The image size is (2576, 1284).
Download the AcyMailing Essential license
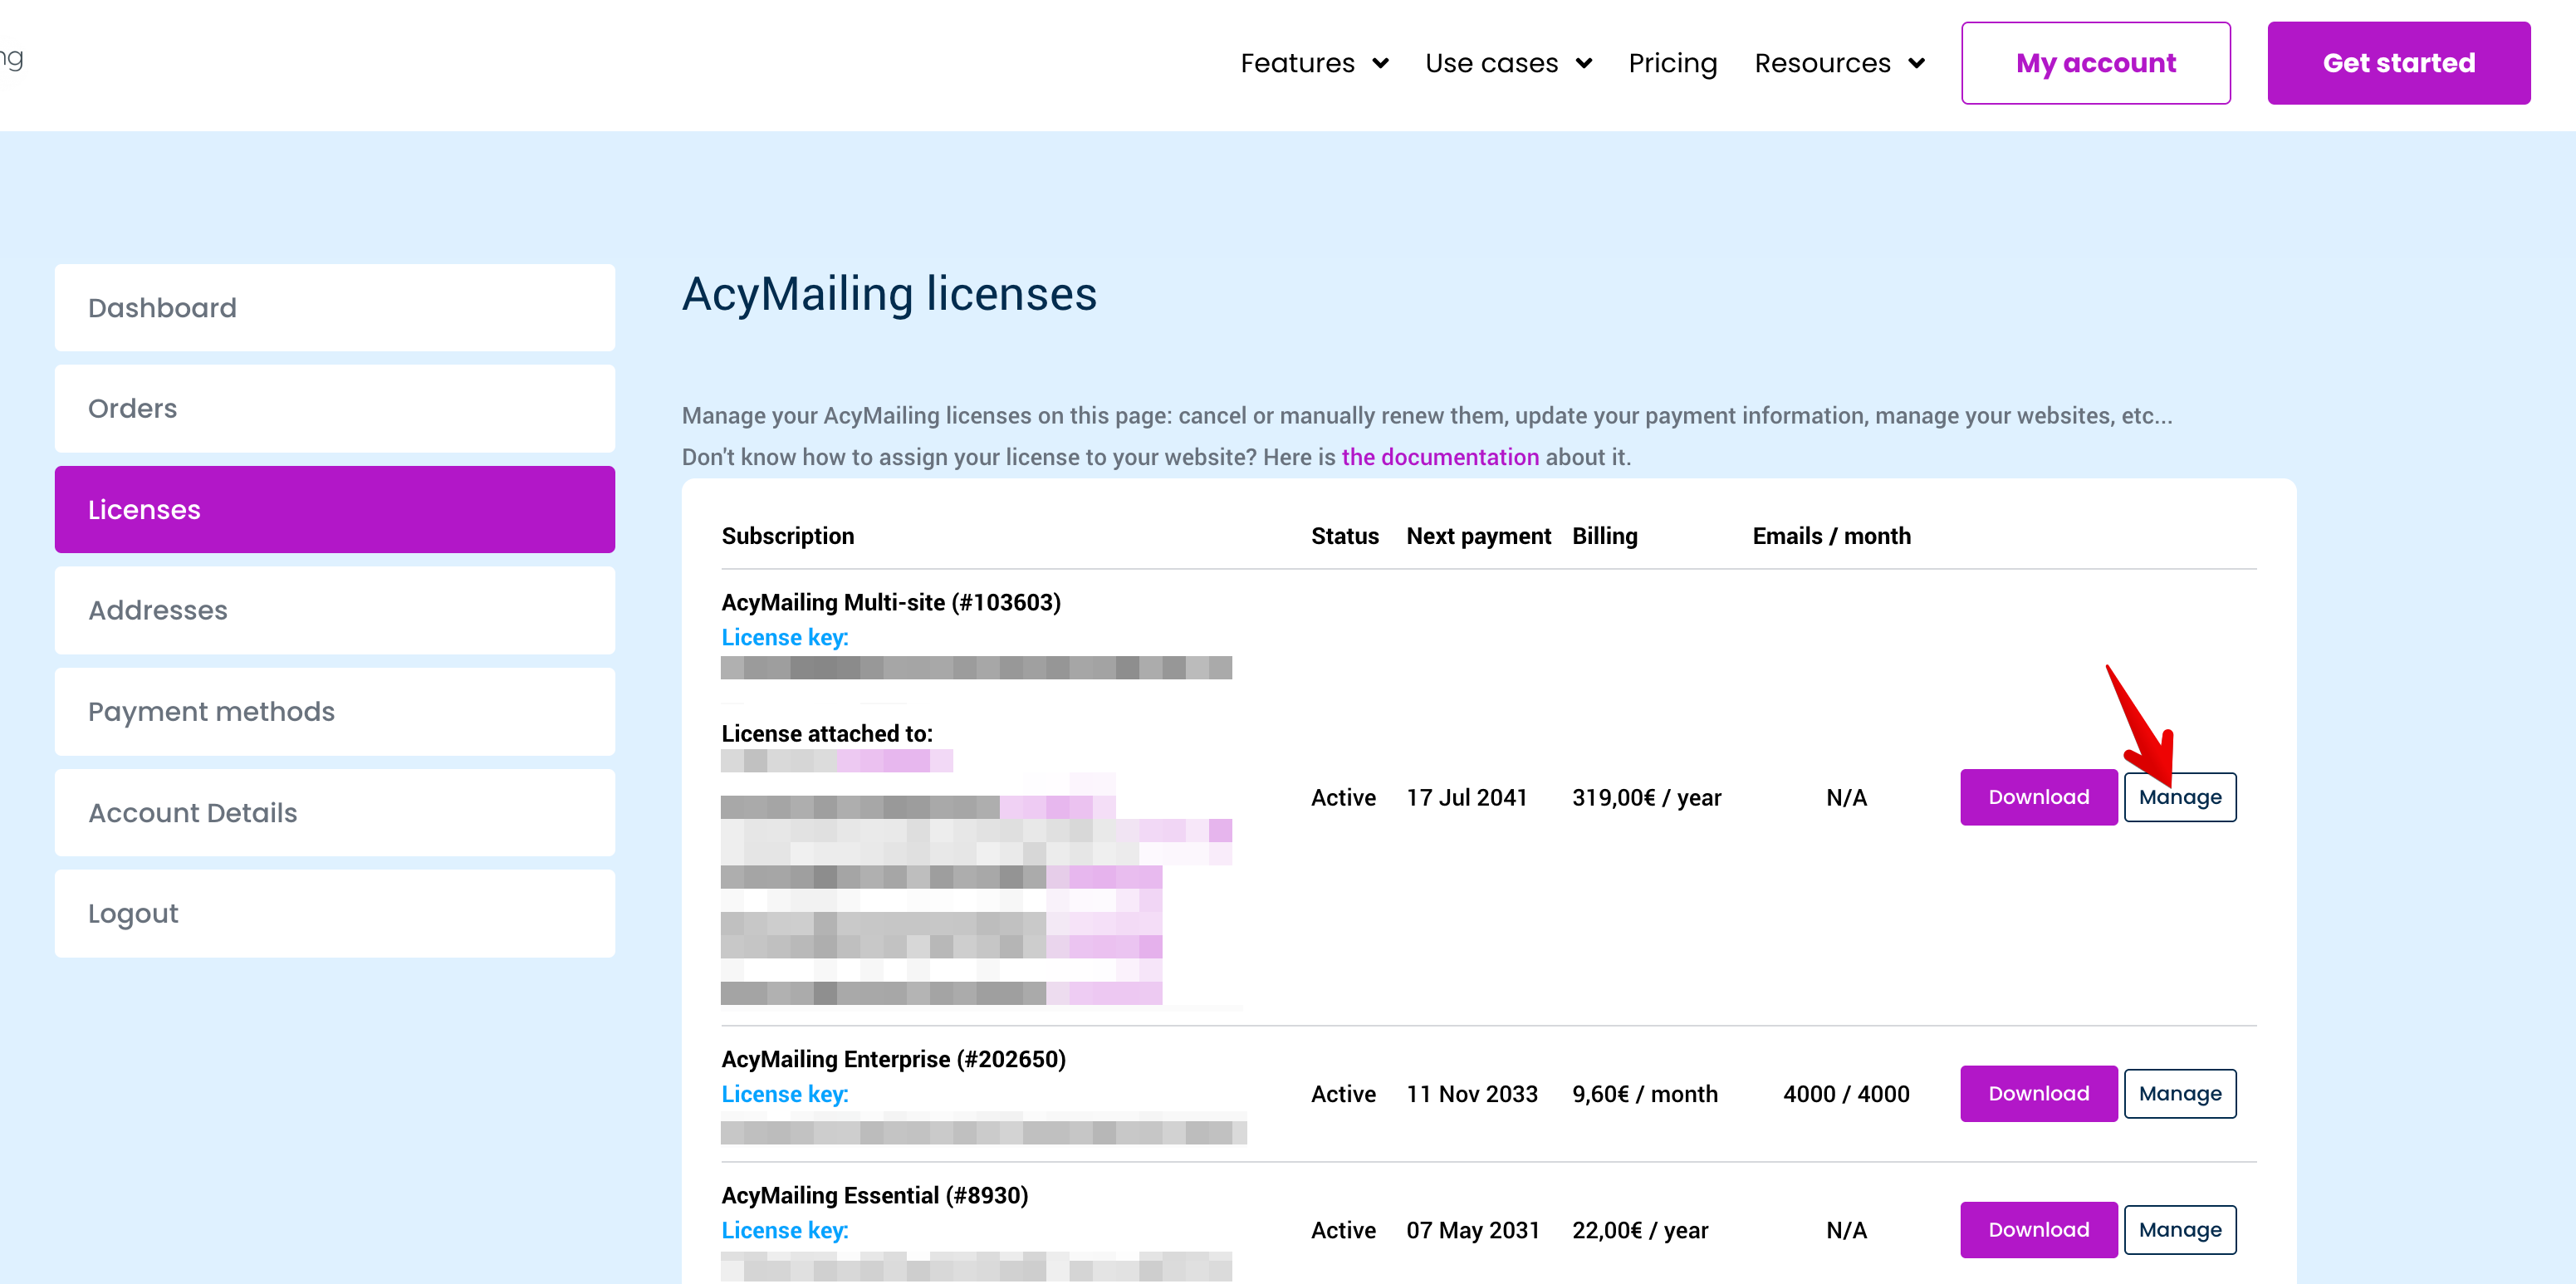coord(2038,1229)
